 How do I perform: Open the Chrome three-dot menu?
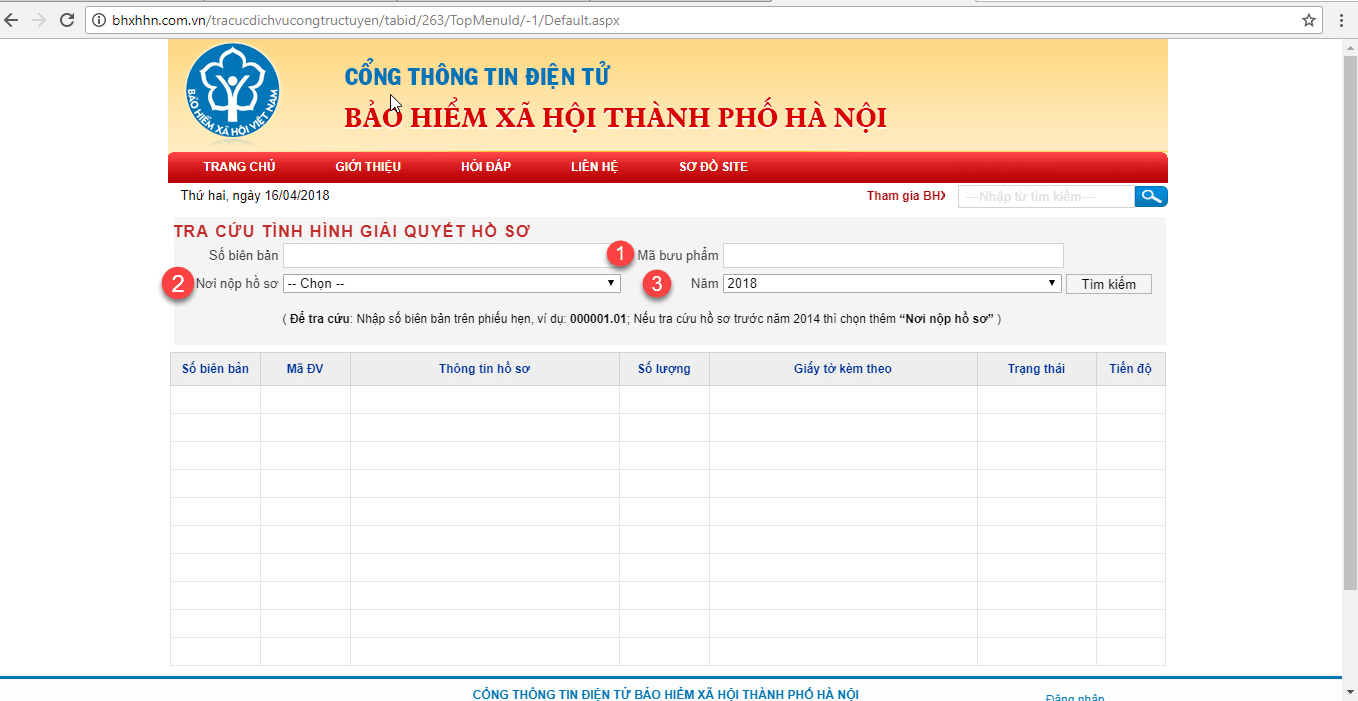(x=1341, y=20)
